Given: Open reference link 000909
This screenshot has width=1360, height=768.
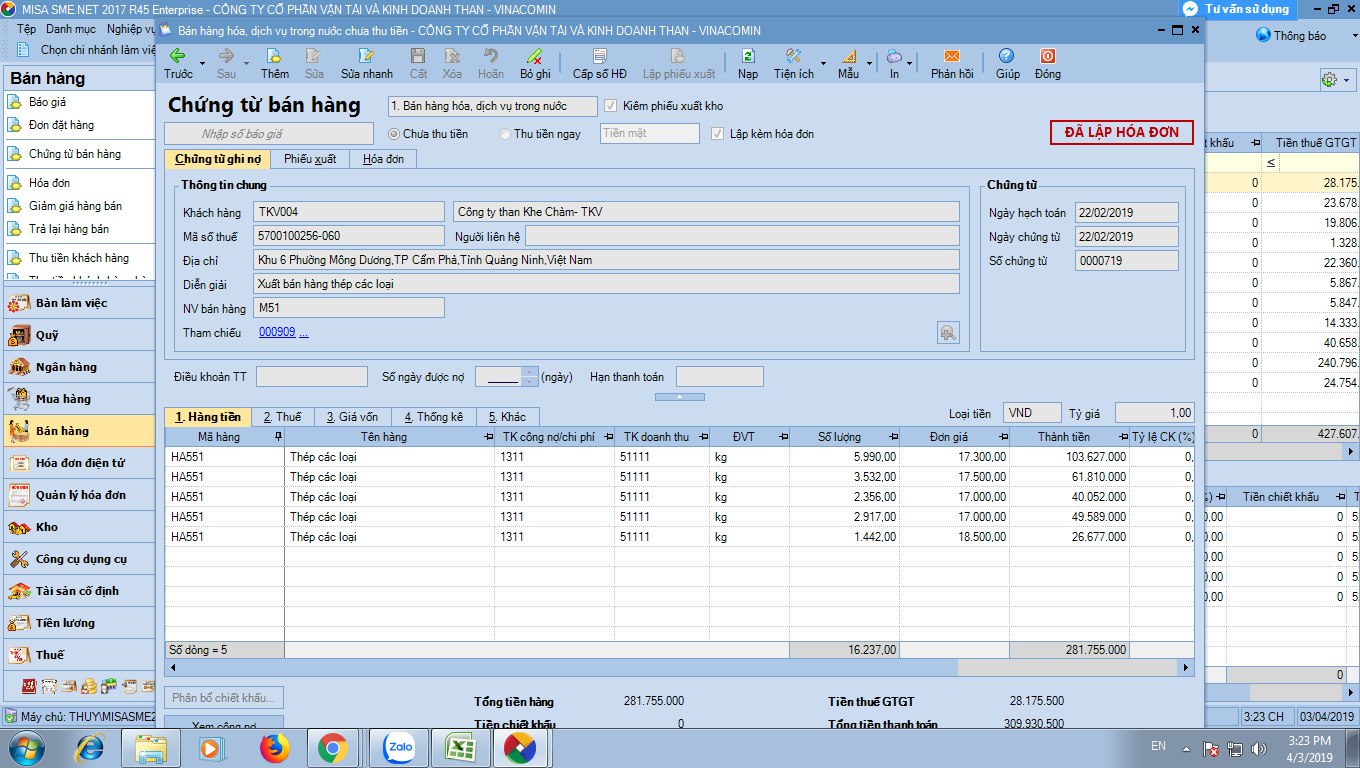Looking at the screenshot, I should click(x=277, y=332).
